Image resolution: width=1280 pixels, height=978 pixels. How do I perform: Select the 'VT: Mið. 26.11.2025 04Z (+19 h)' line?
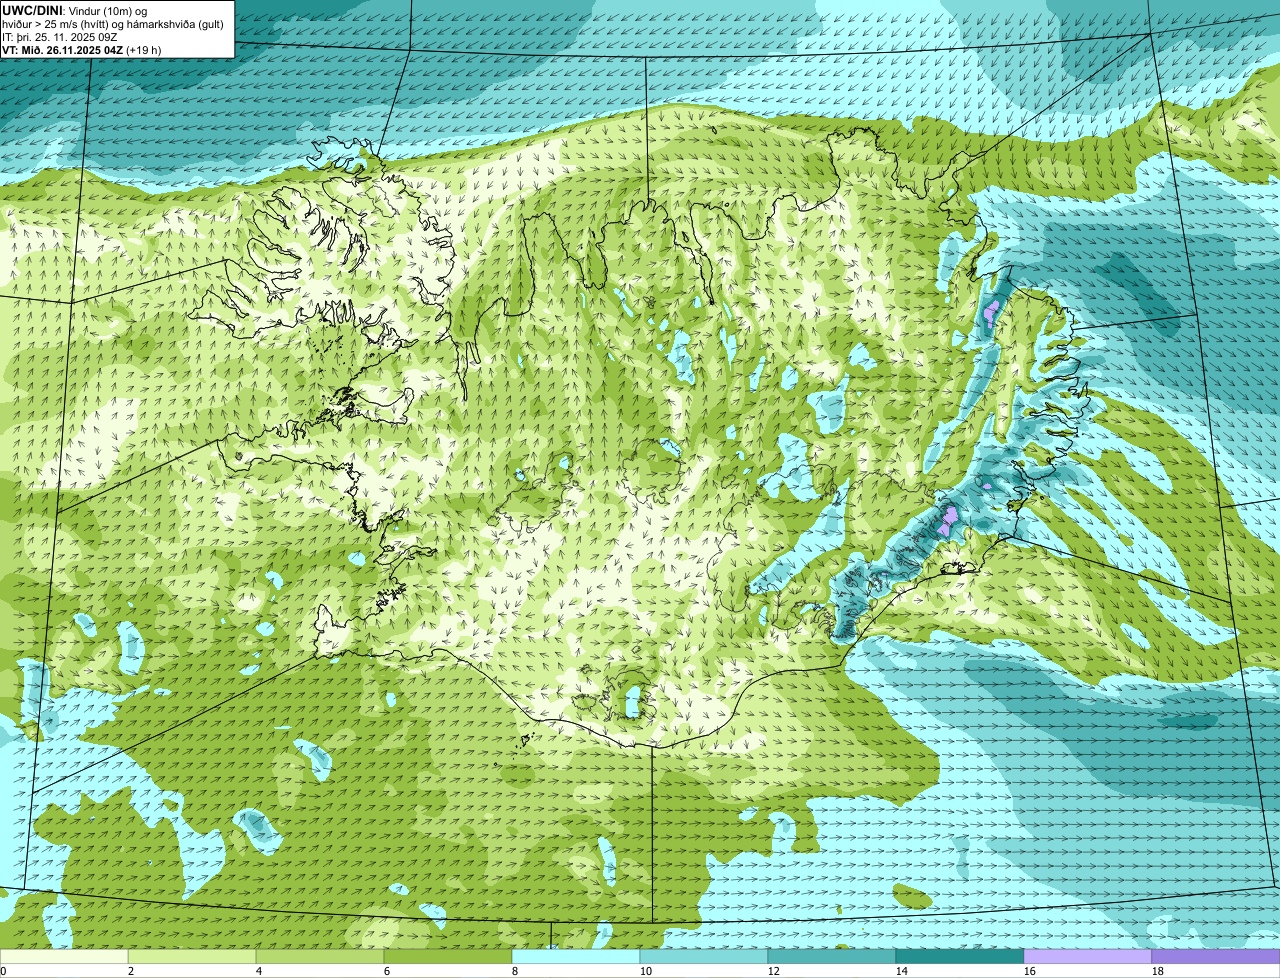coord(82,50)
